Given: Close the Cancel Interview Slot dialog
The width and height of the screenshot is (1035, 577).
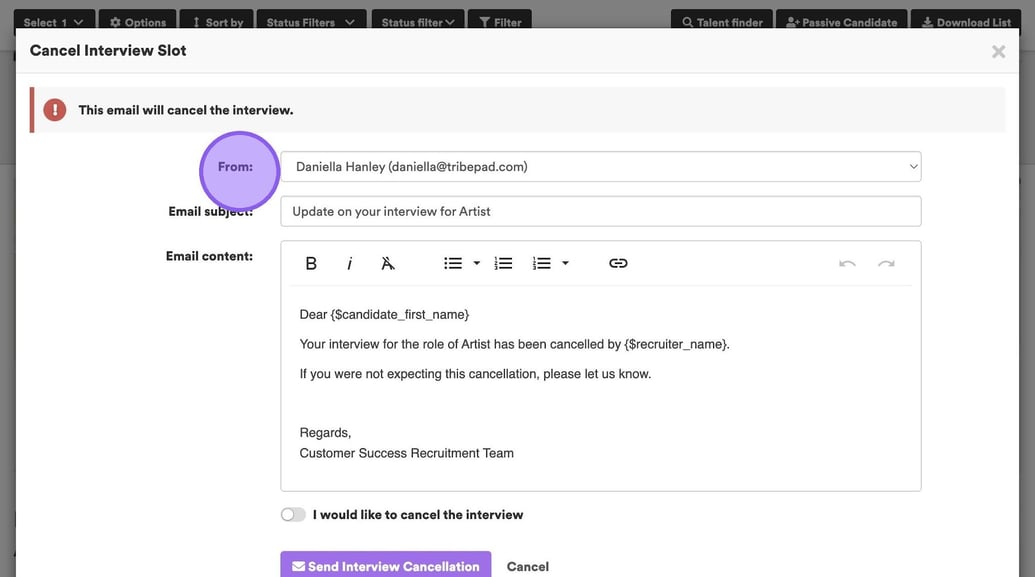Looking at the screenshot, I should pos(998,51).
